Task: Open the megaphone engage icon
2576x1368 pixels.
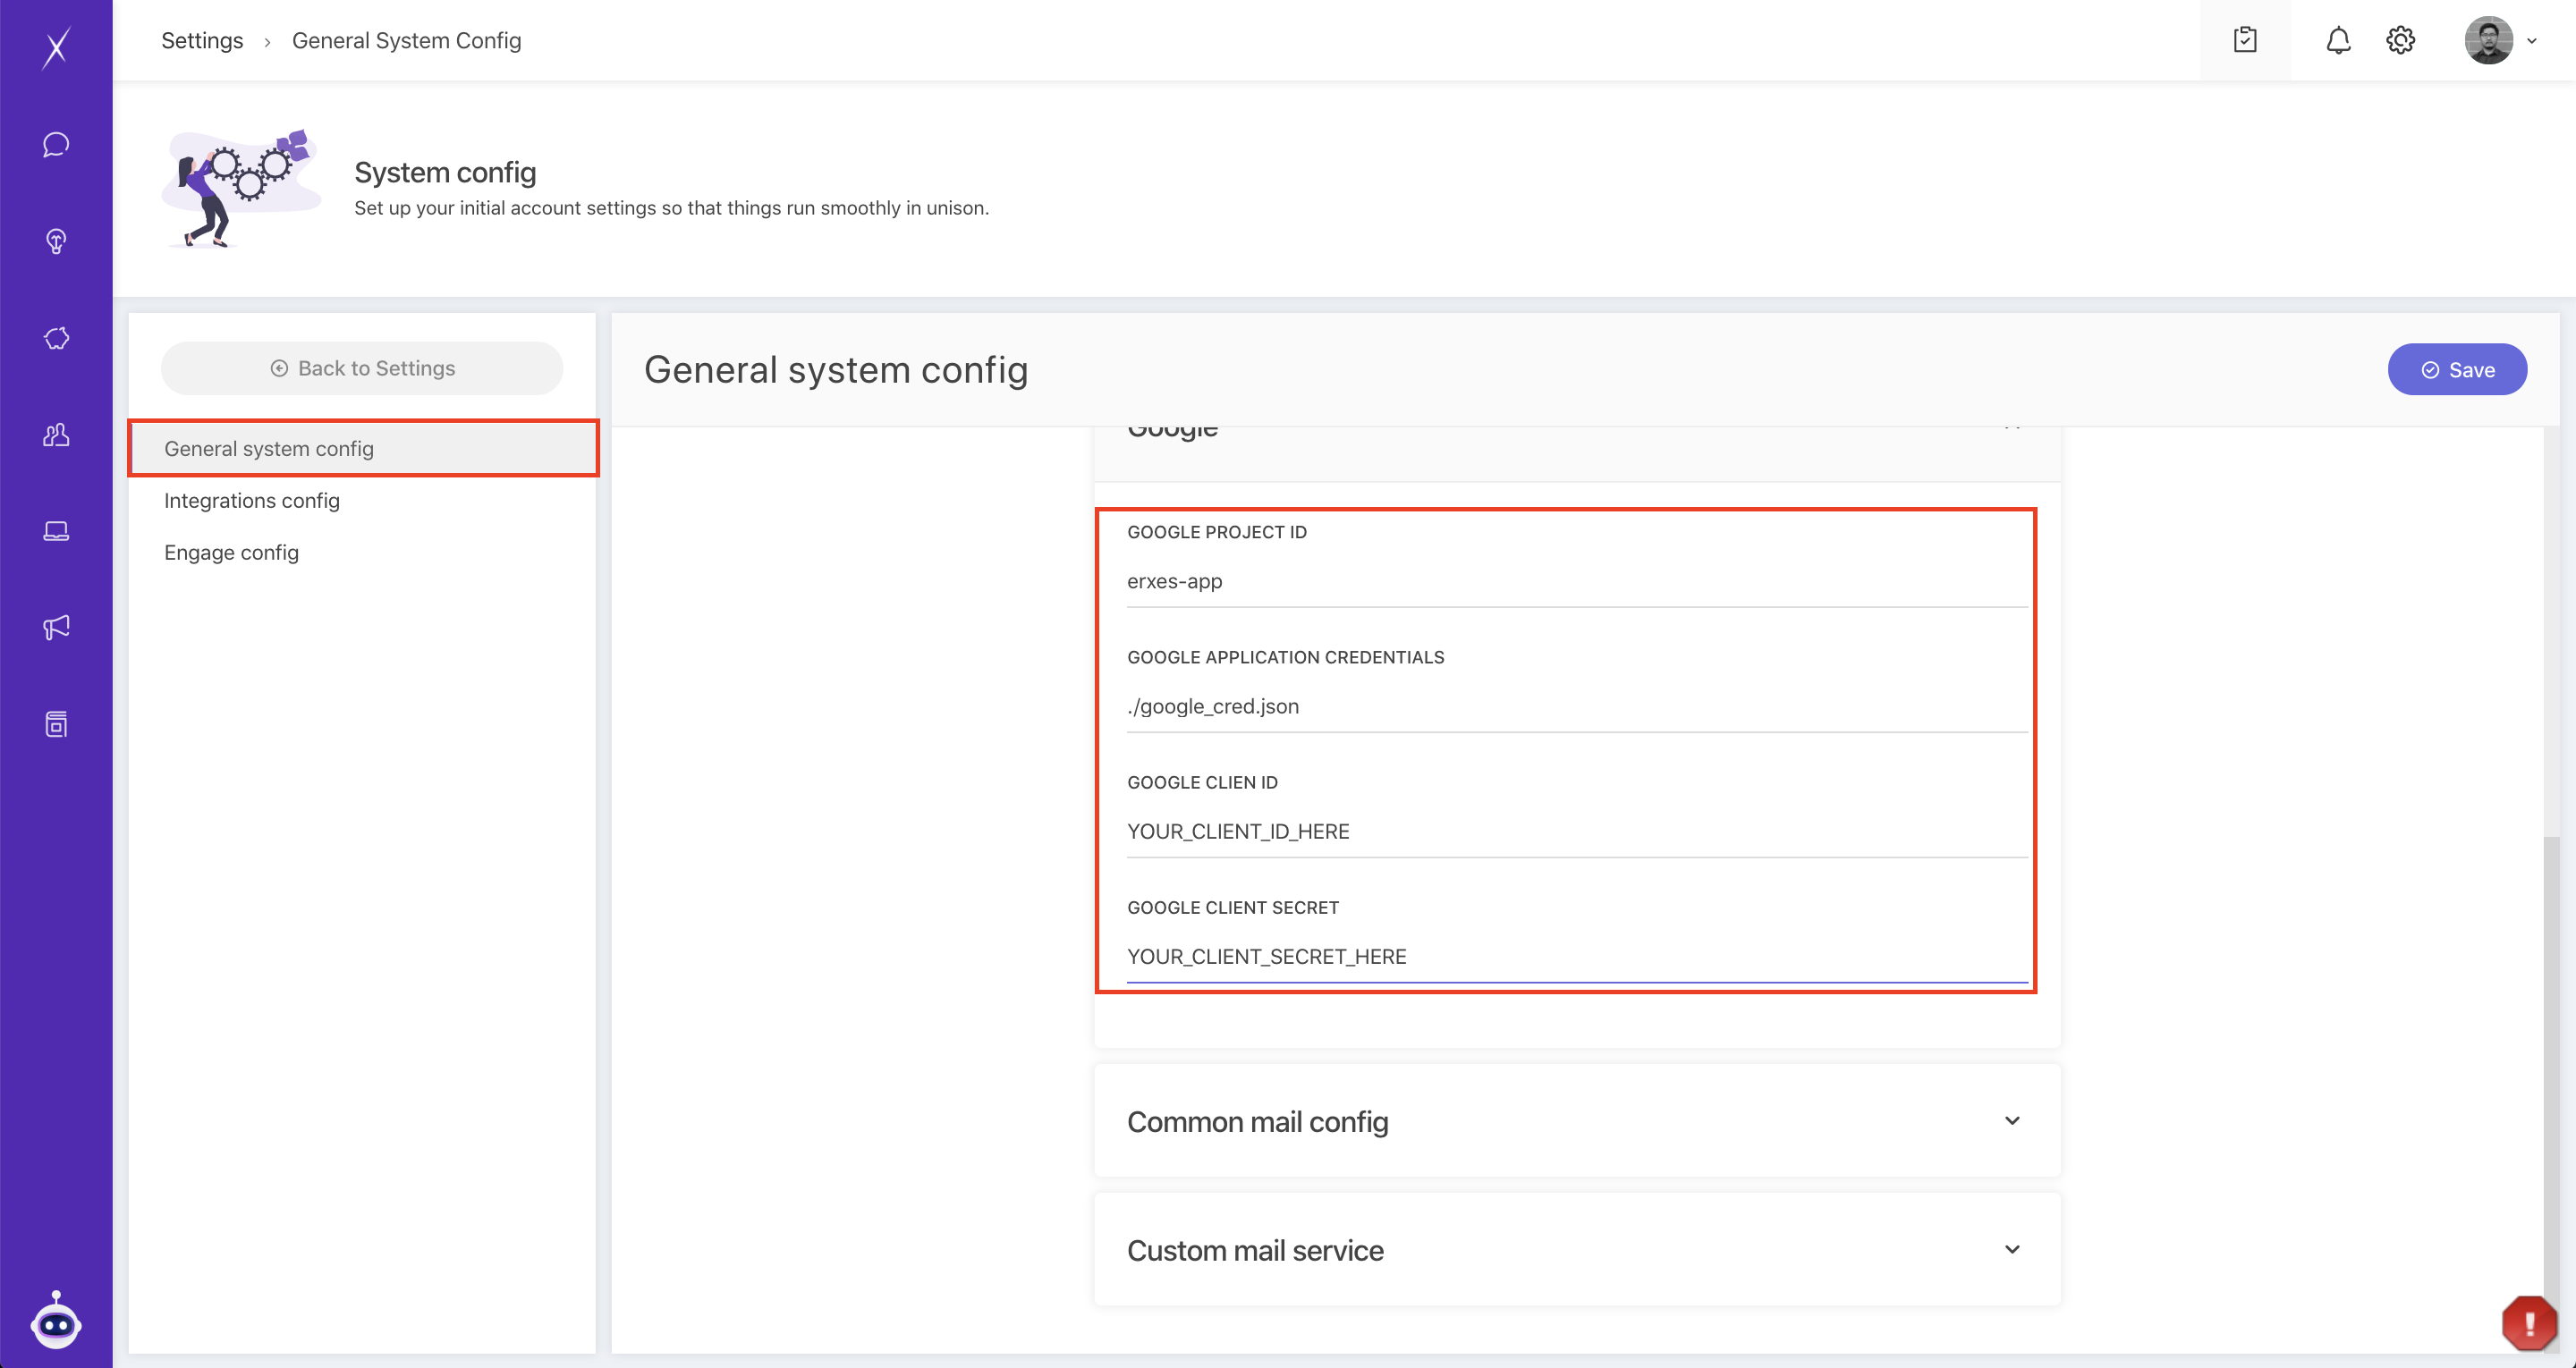Action: pyautogui.click(x=56, y=627)
